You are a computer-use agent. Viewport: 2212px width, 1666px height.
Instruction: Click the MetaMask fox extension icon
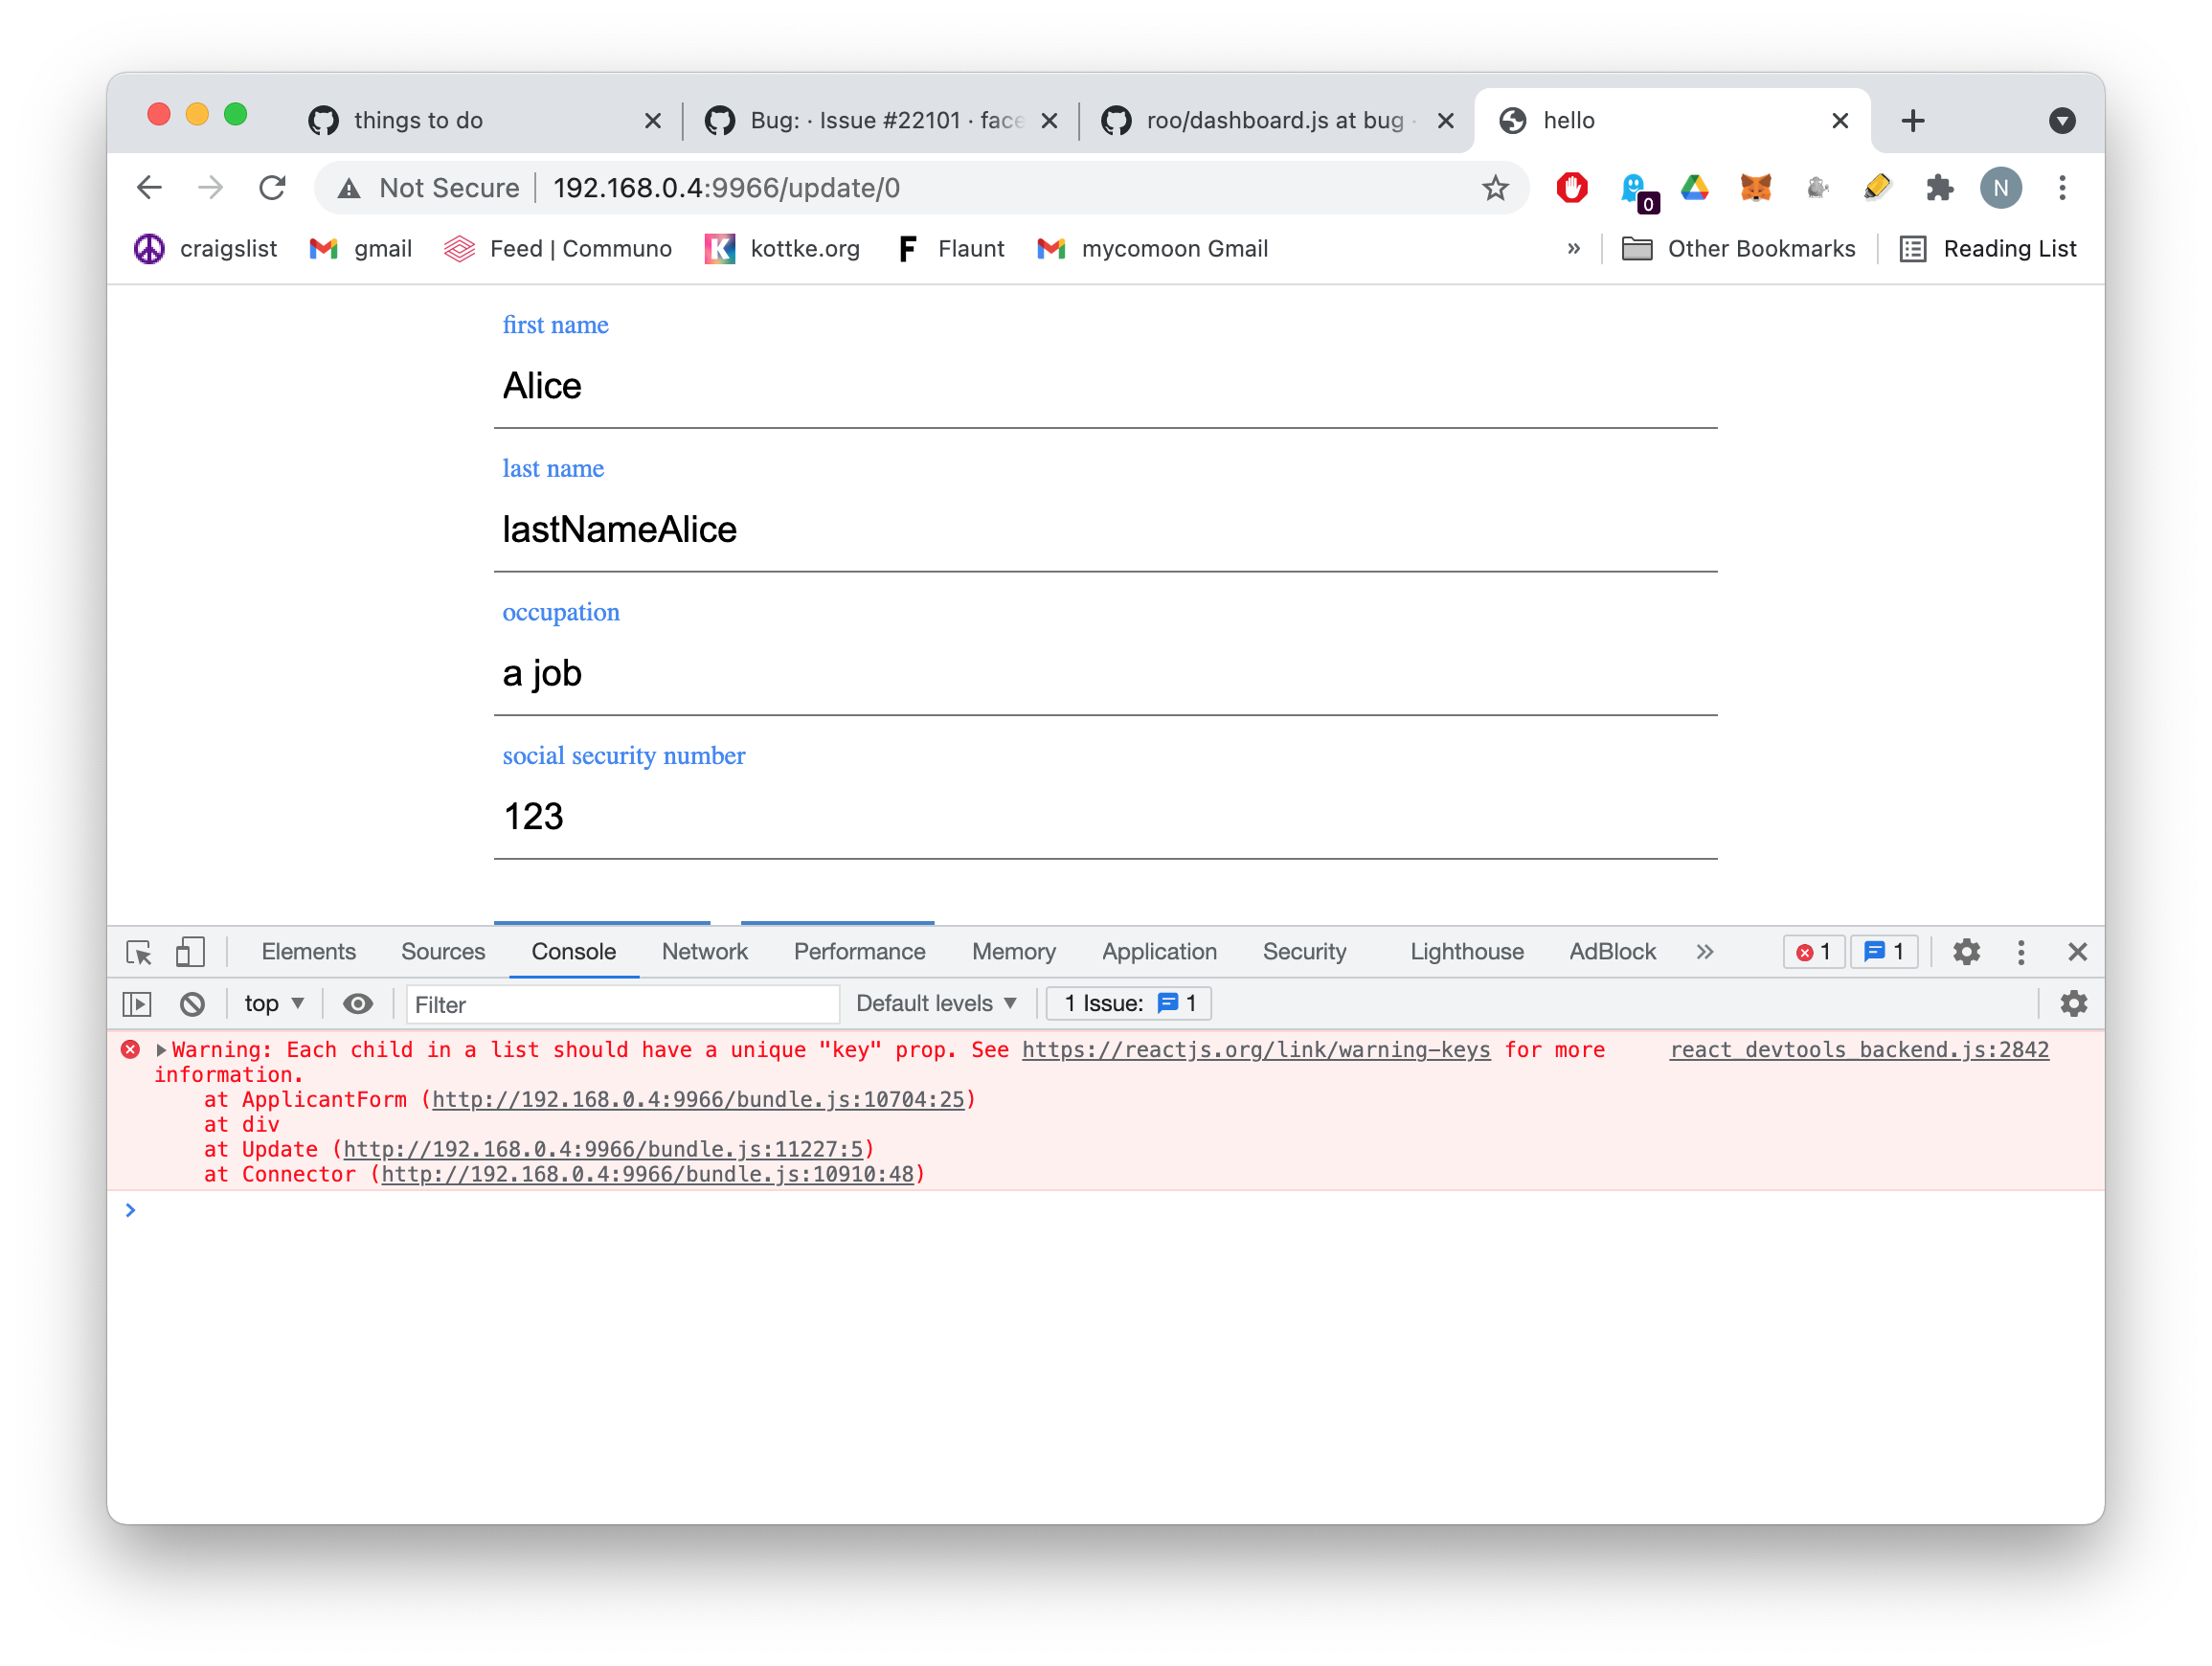coord(1756,188)
